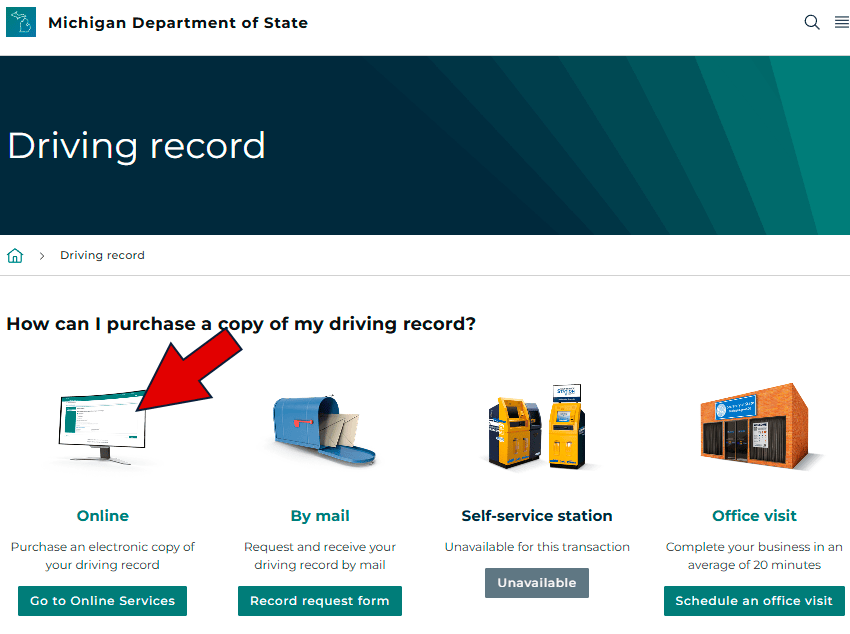
Task: Click the Driving record banner title
Action: point(136,146)
